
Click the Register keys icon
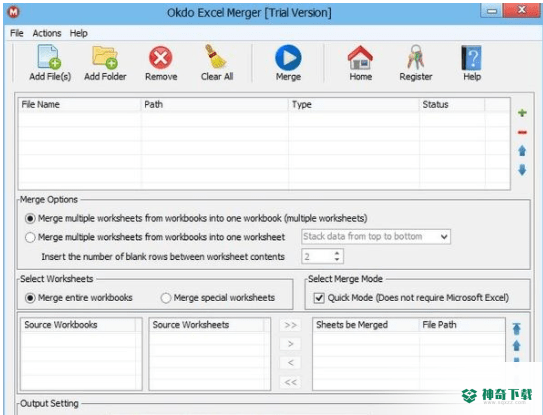tap(416, 57)
